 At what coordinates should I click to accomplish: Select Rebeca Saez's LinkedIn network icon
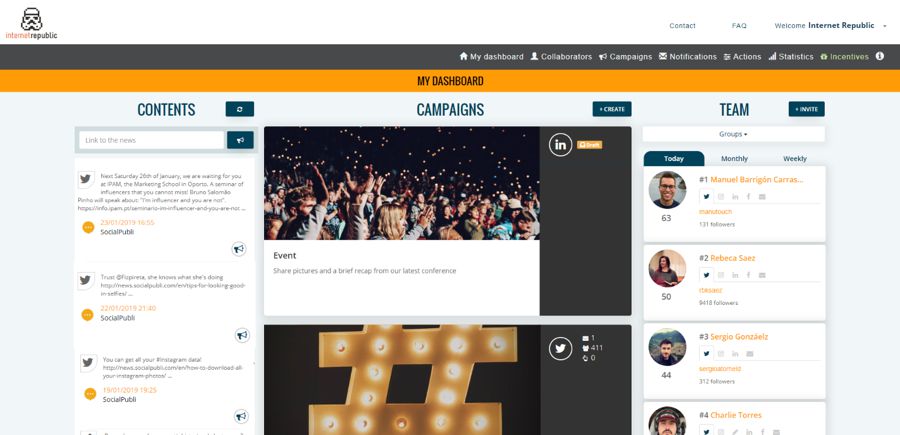(x=735, y=275)
